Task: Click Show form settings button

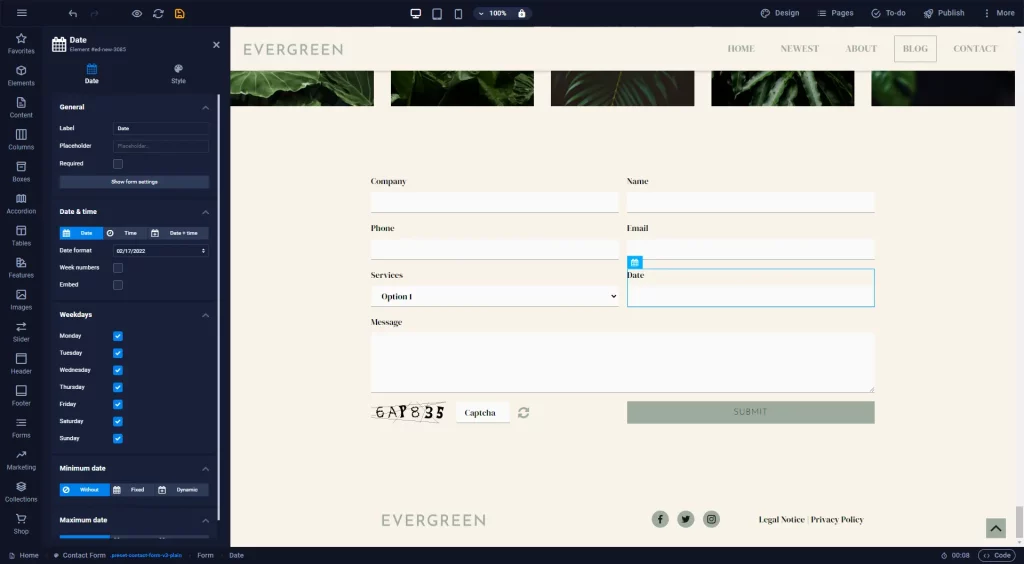Action: pyautogui.click(x=134, y=182)
